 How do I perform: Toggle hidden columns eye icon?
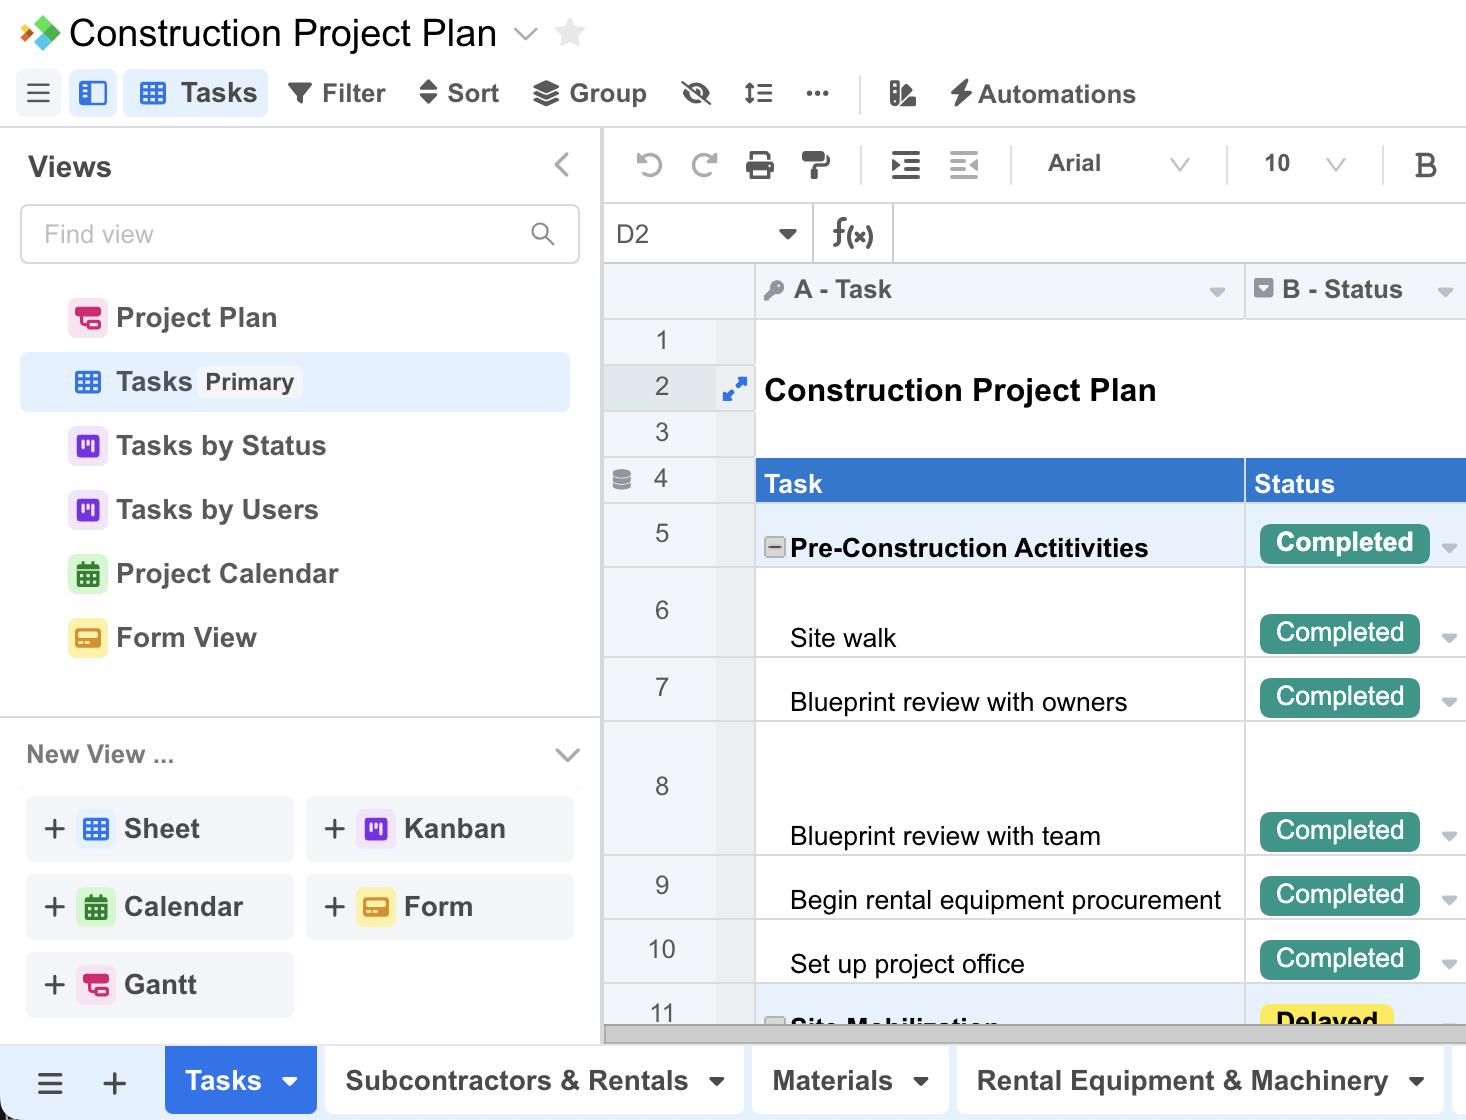tap(696, 93)
